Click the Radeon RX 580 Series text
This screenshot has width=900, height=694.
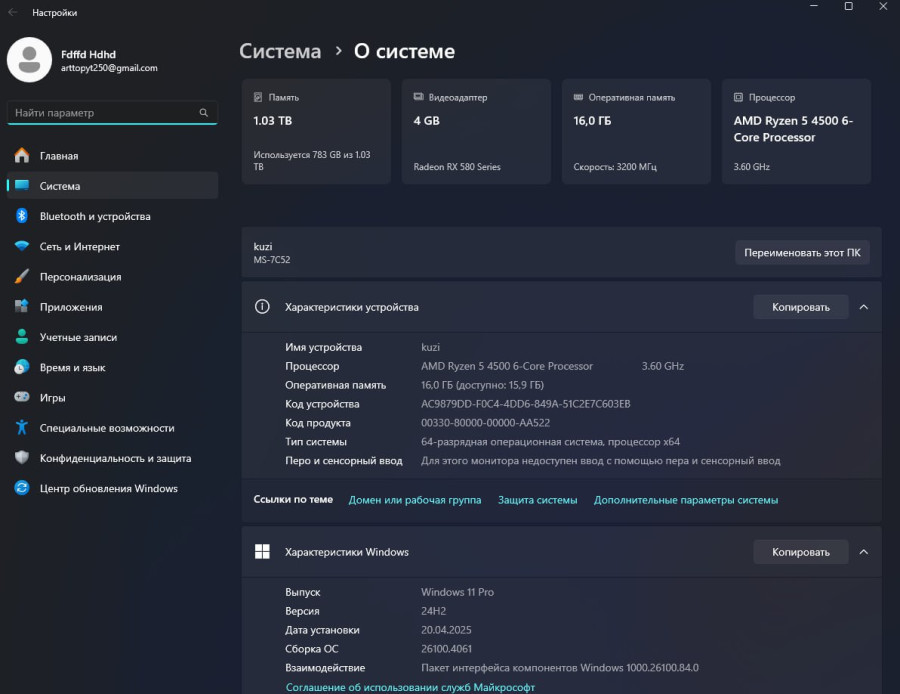[457, 166]
